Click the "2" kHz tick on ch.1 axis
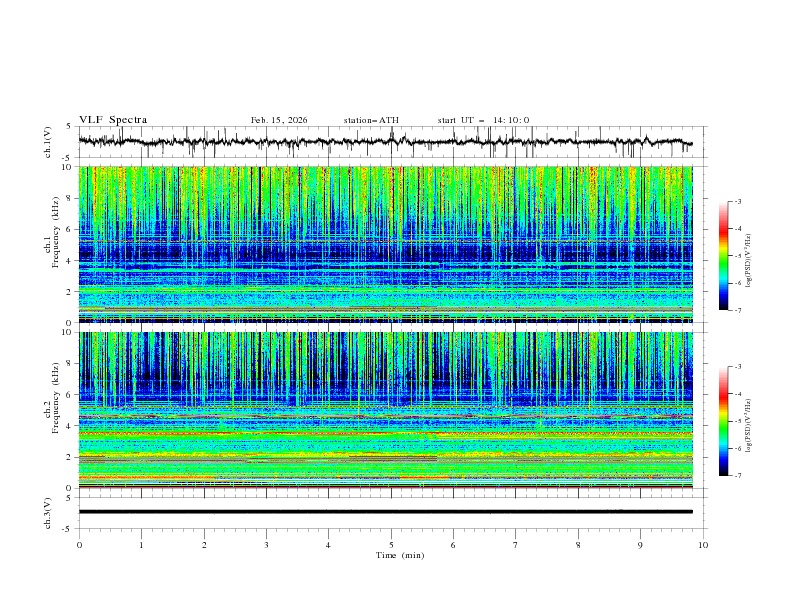 coord(70,292)
